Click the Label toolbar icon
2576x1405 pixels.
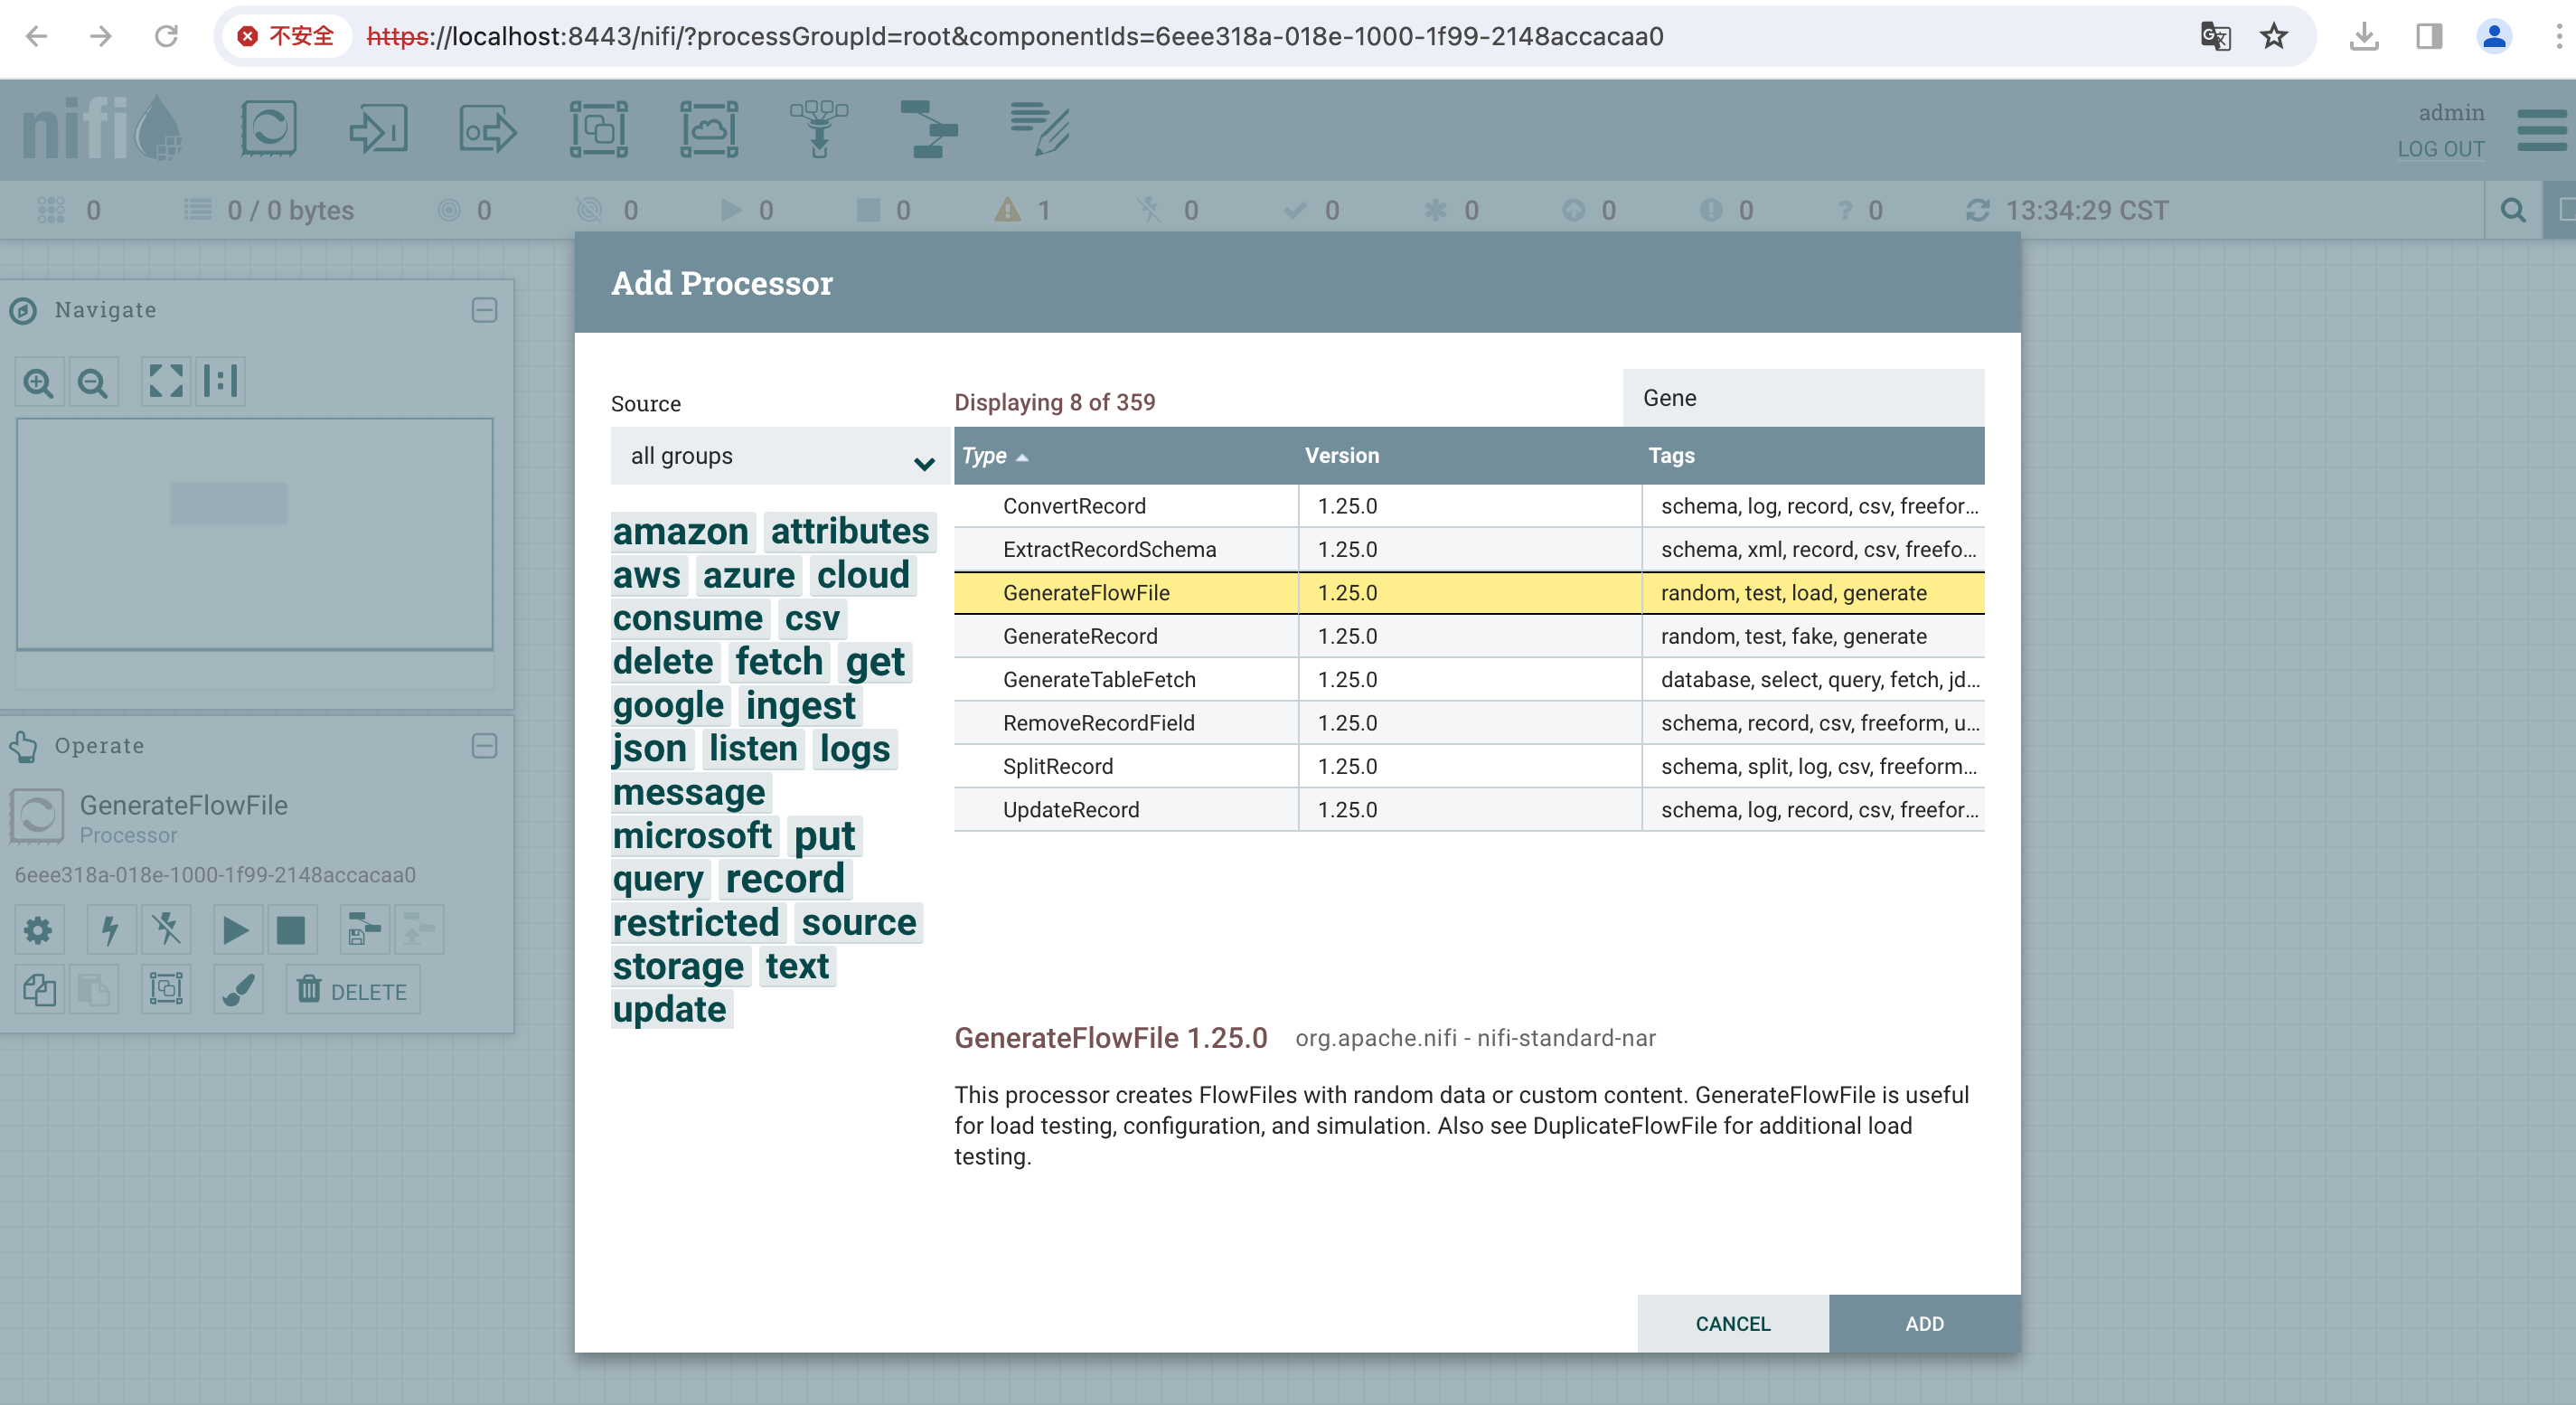(1040, 129)
